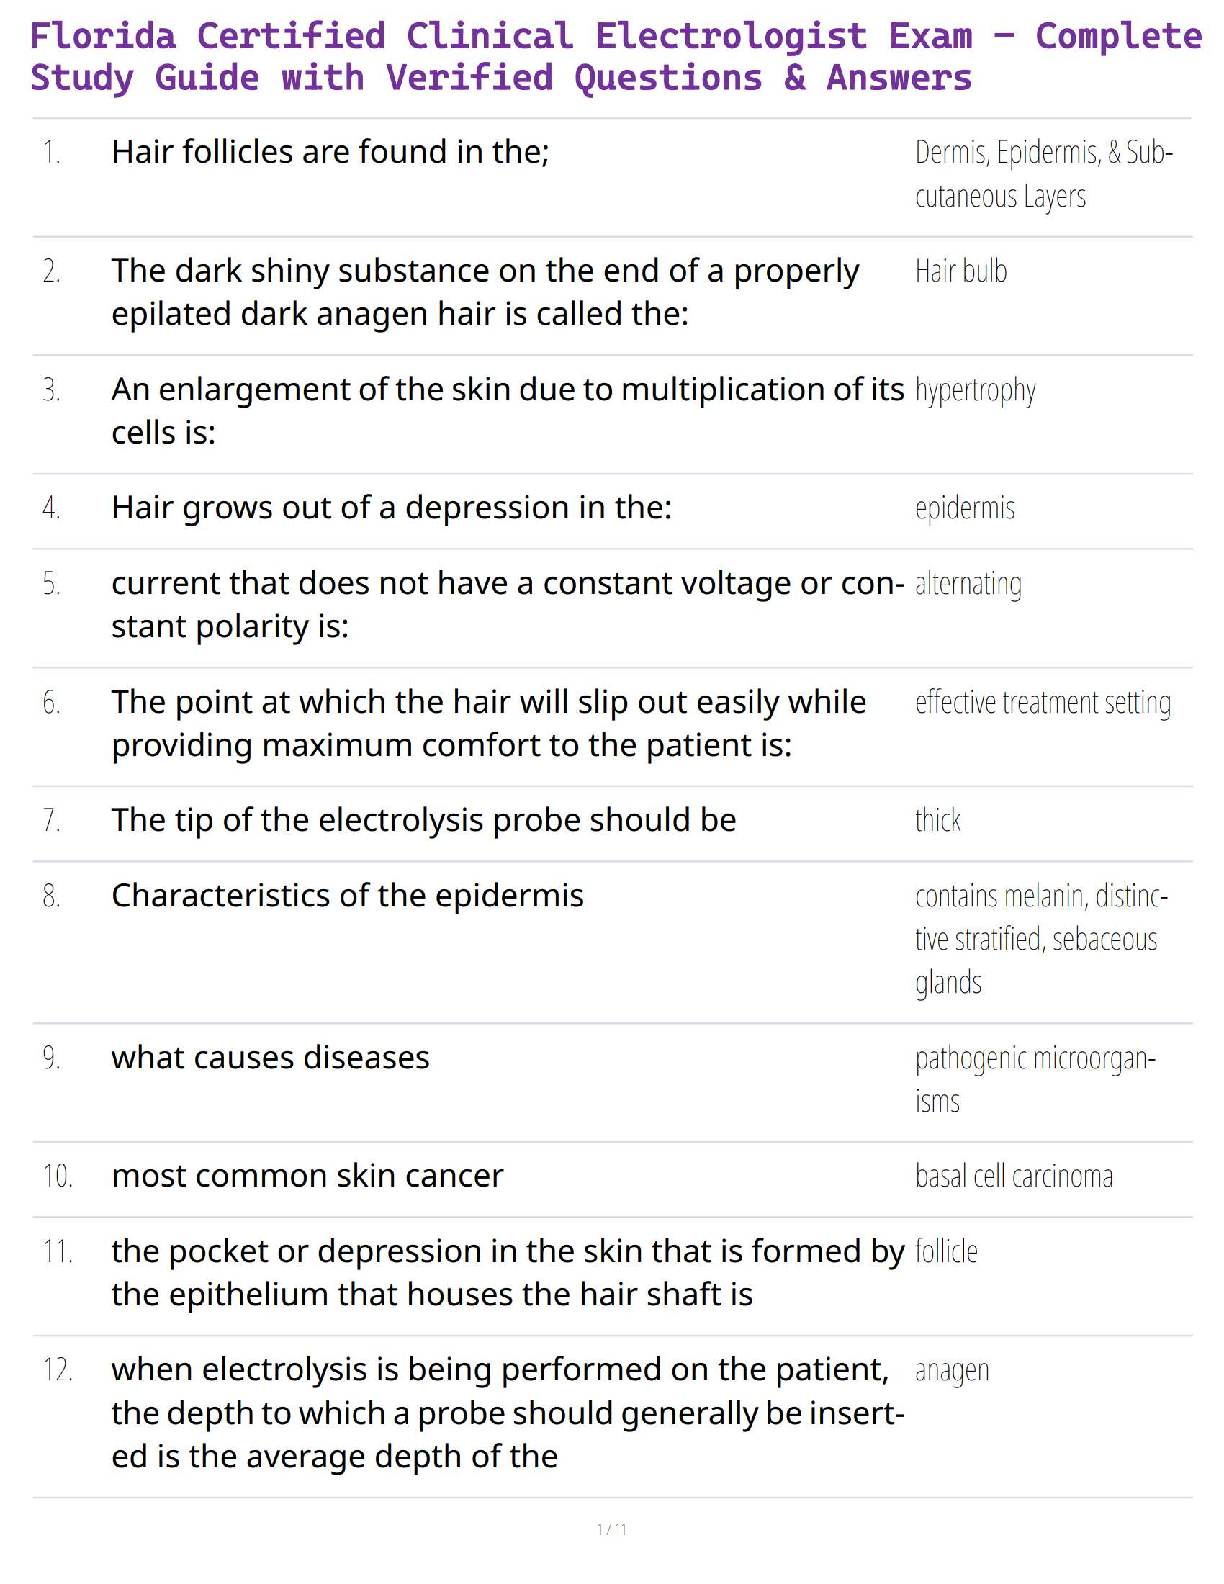Click question 4 about hair depression
This screenshot has width=1224, height=1584.
391,508
